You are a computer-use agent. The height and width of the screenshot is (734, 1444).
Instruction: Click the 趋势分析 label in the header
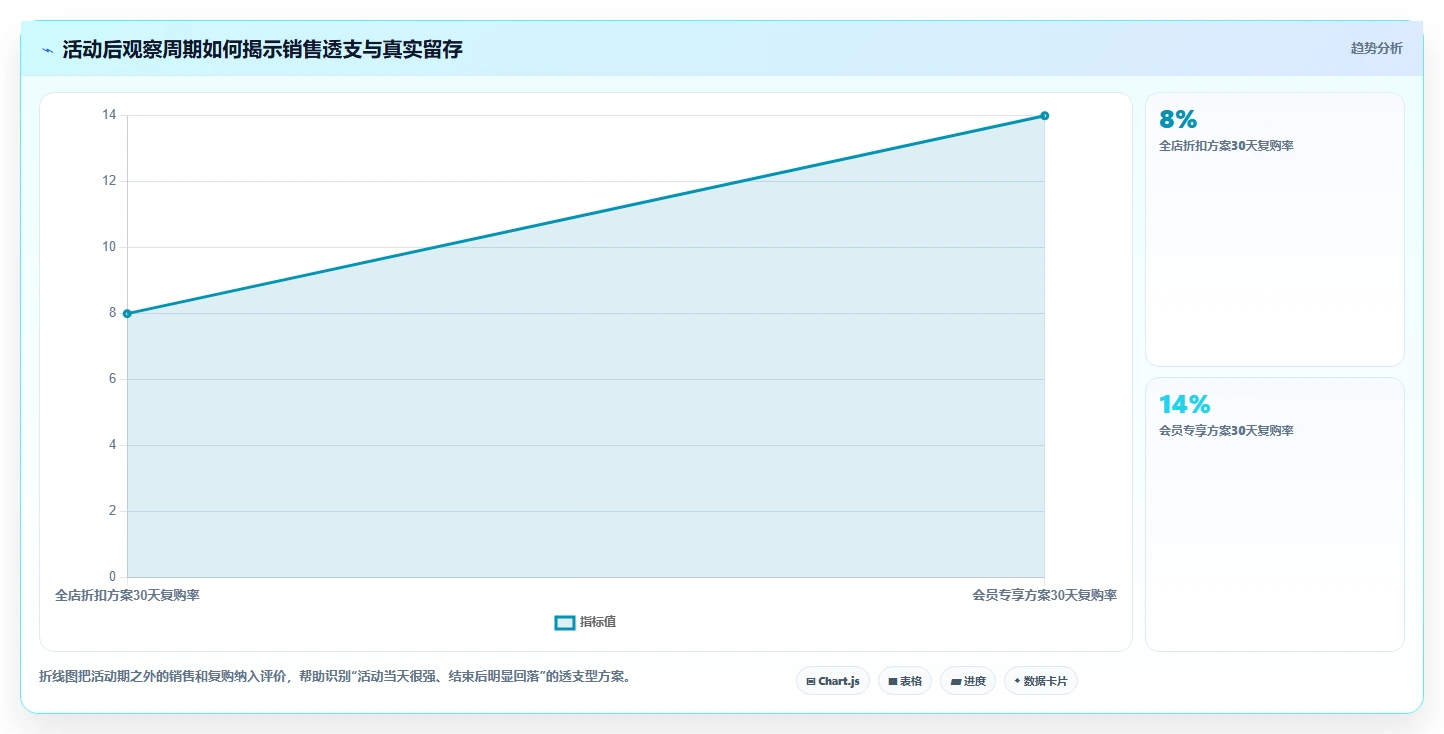pos(1376,48)
